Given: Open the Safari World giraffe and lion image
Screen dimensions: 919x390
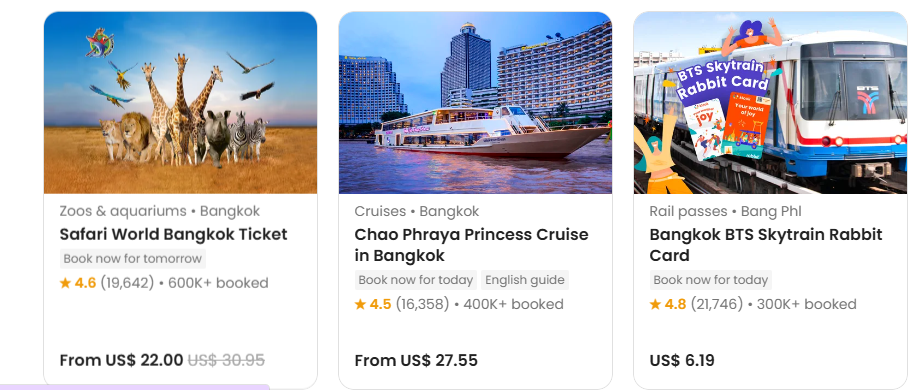Looking at the screenshot, I should 181,103.
